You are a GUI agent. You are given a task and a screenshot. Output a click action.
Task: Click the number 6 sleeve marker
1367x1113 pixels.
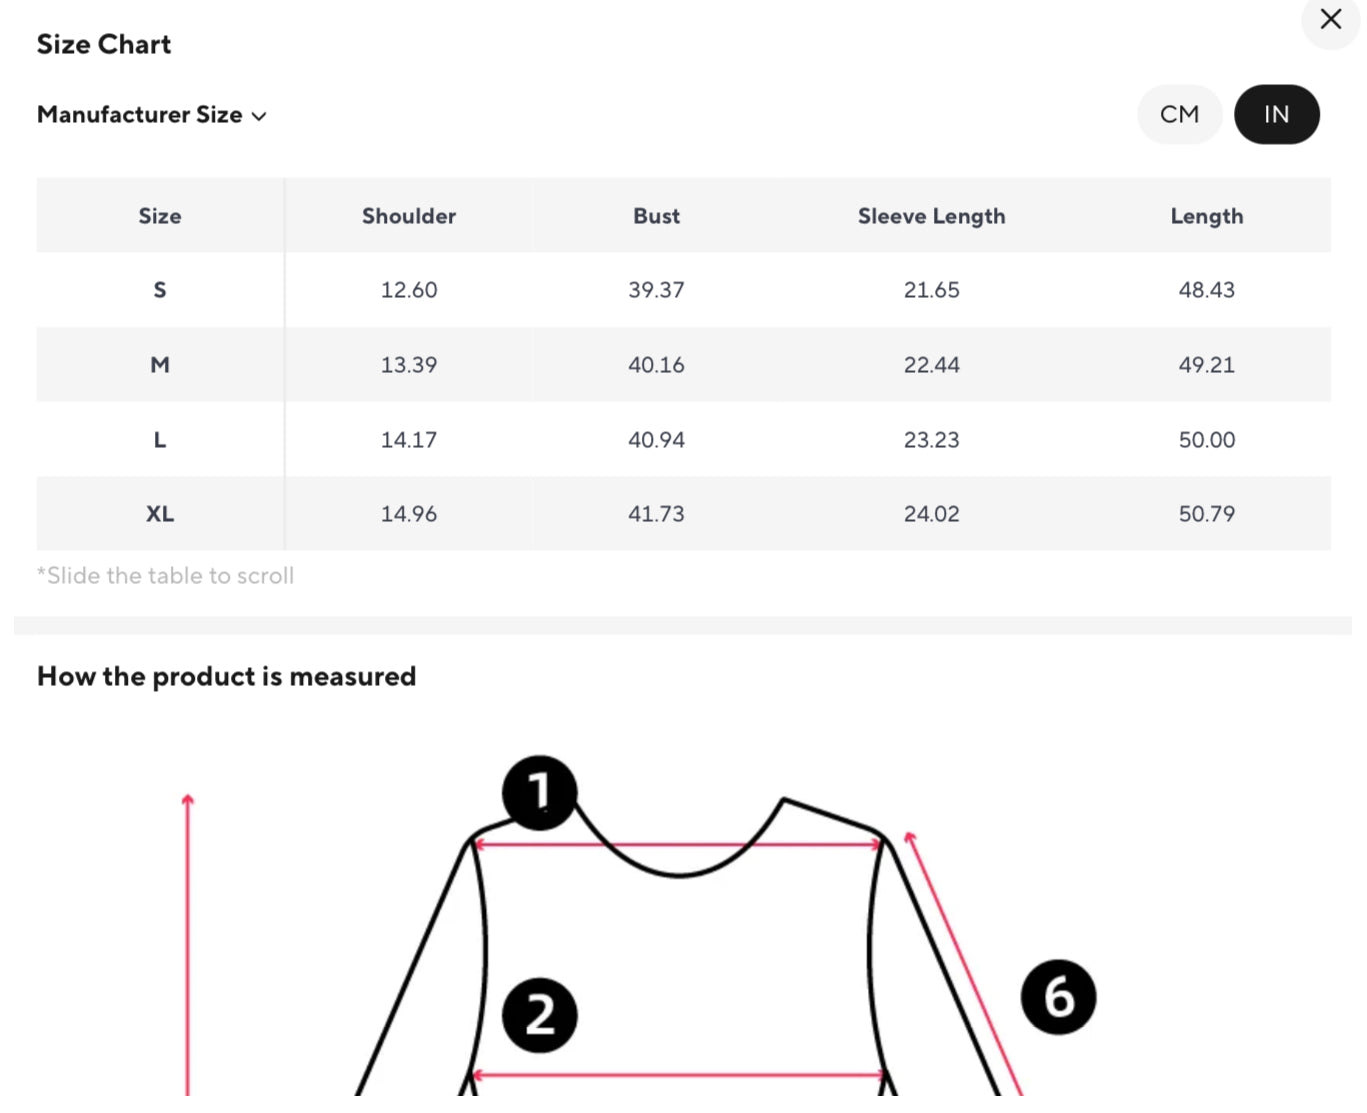[x=1058, y=997]
